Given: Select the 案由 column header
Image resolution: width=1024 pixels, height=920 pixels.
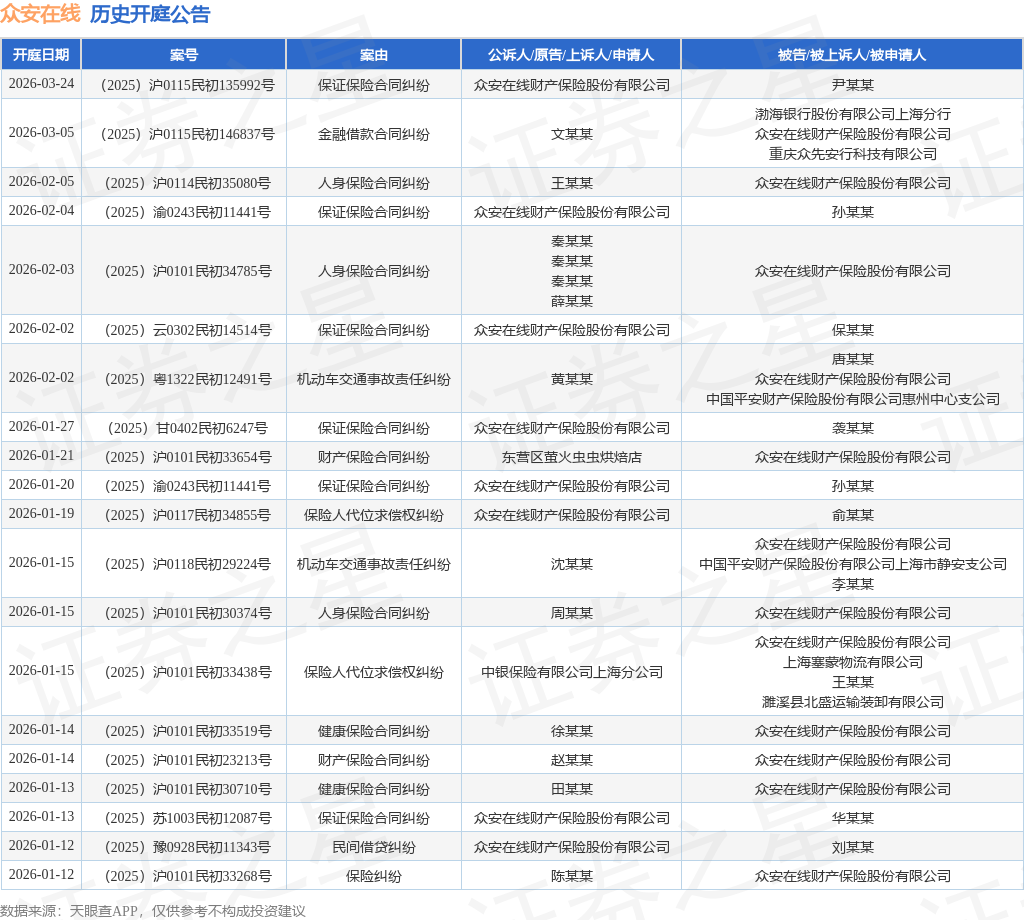Looking at the screenshot, I should point(374,55).
